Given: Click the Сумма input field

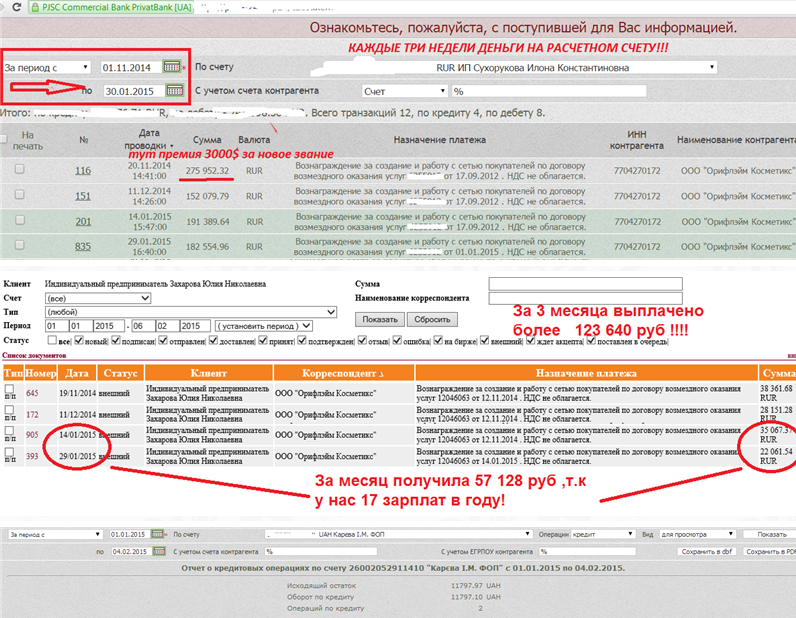Looking at the screenshot, I should [x=585, y=284].
